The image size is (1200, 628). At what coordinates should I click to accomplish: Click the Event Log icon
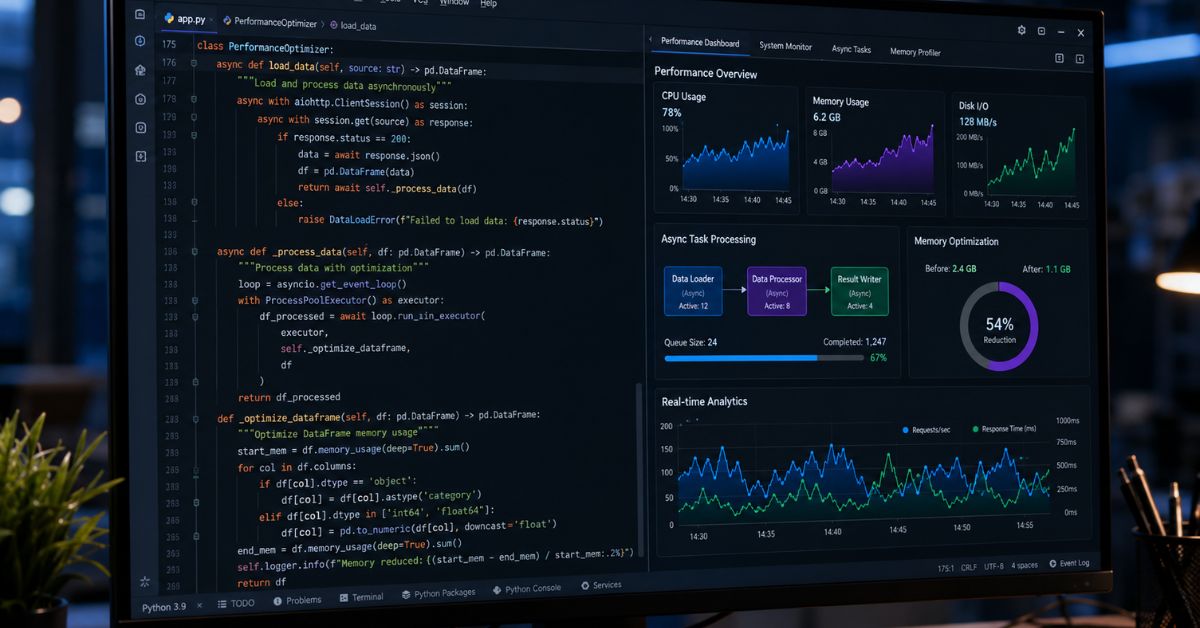[x=1053, y=563]
